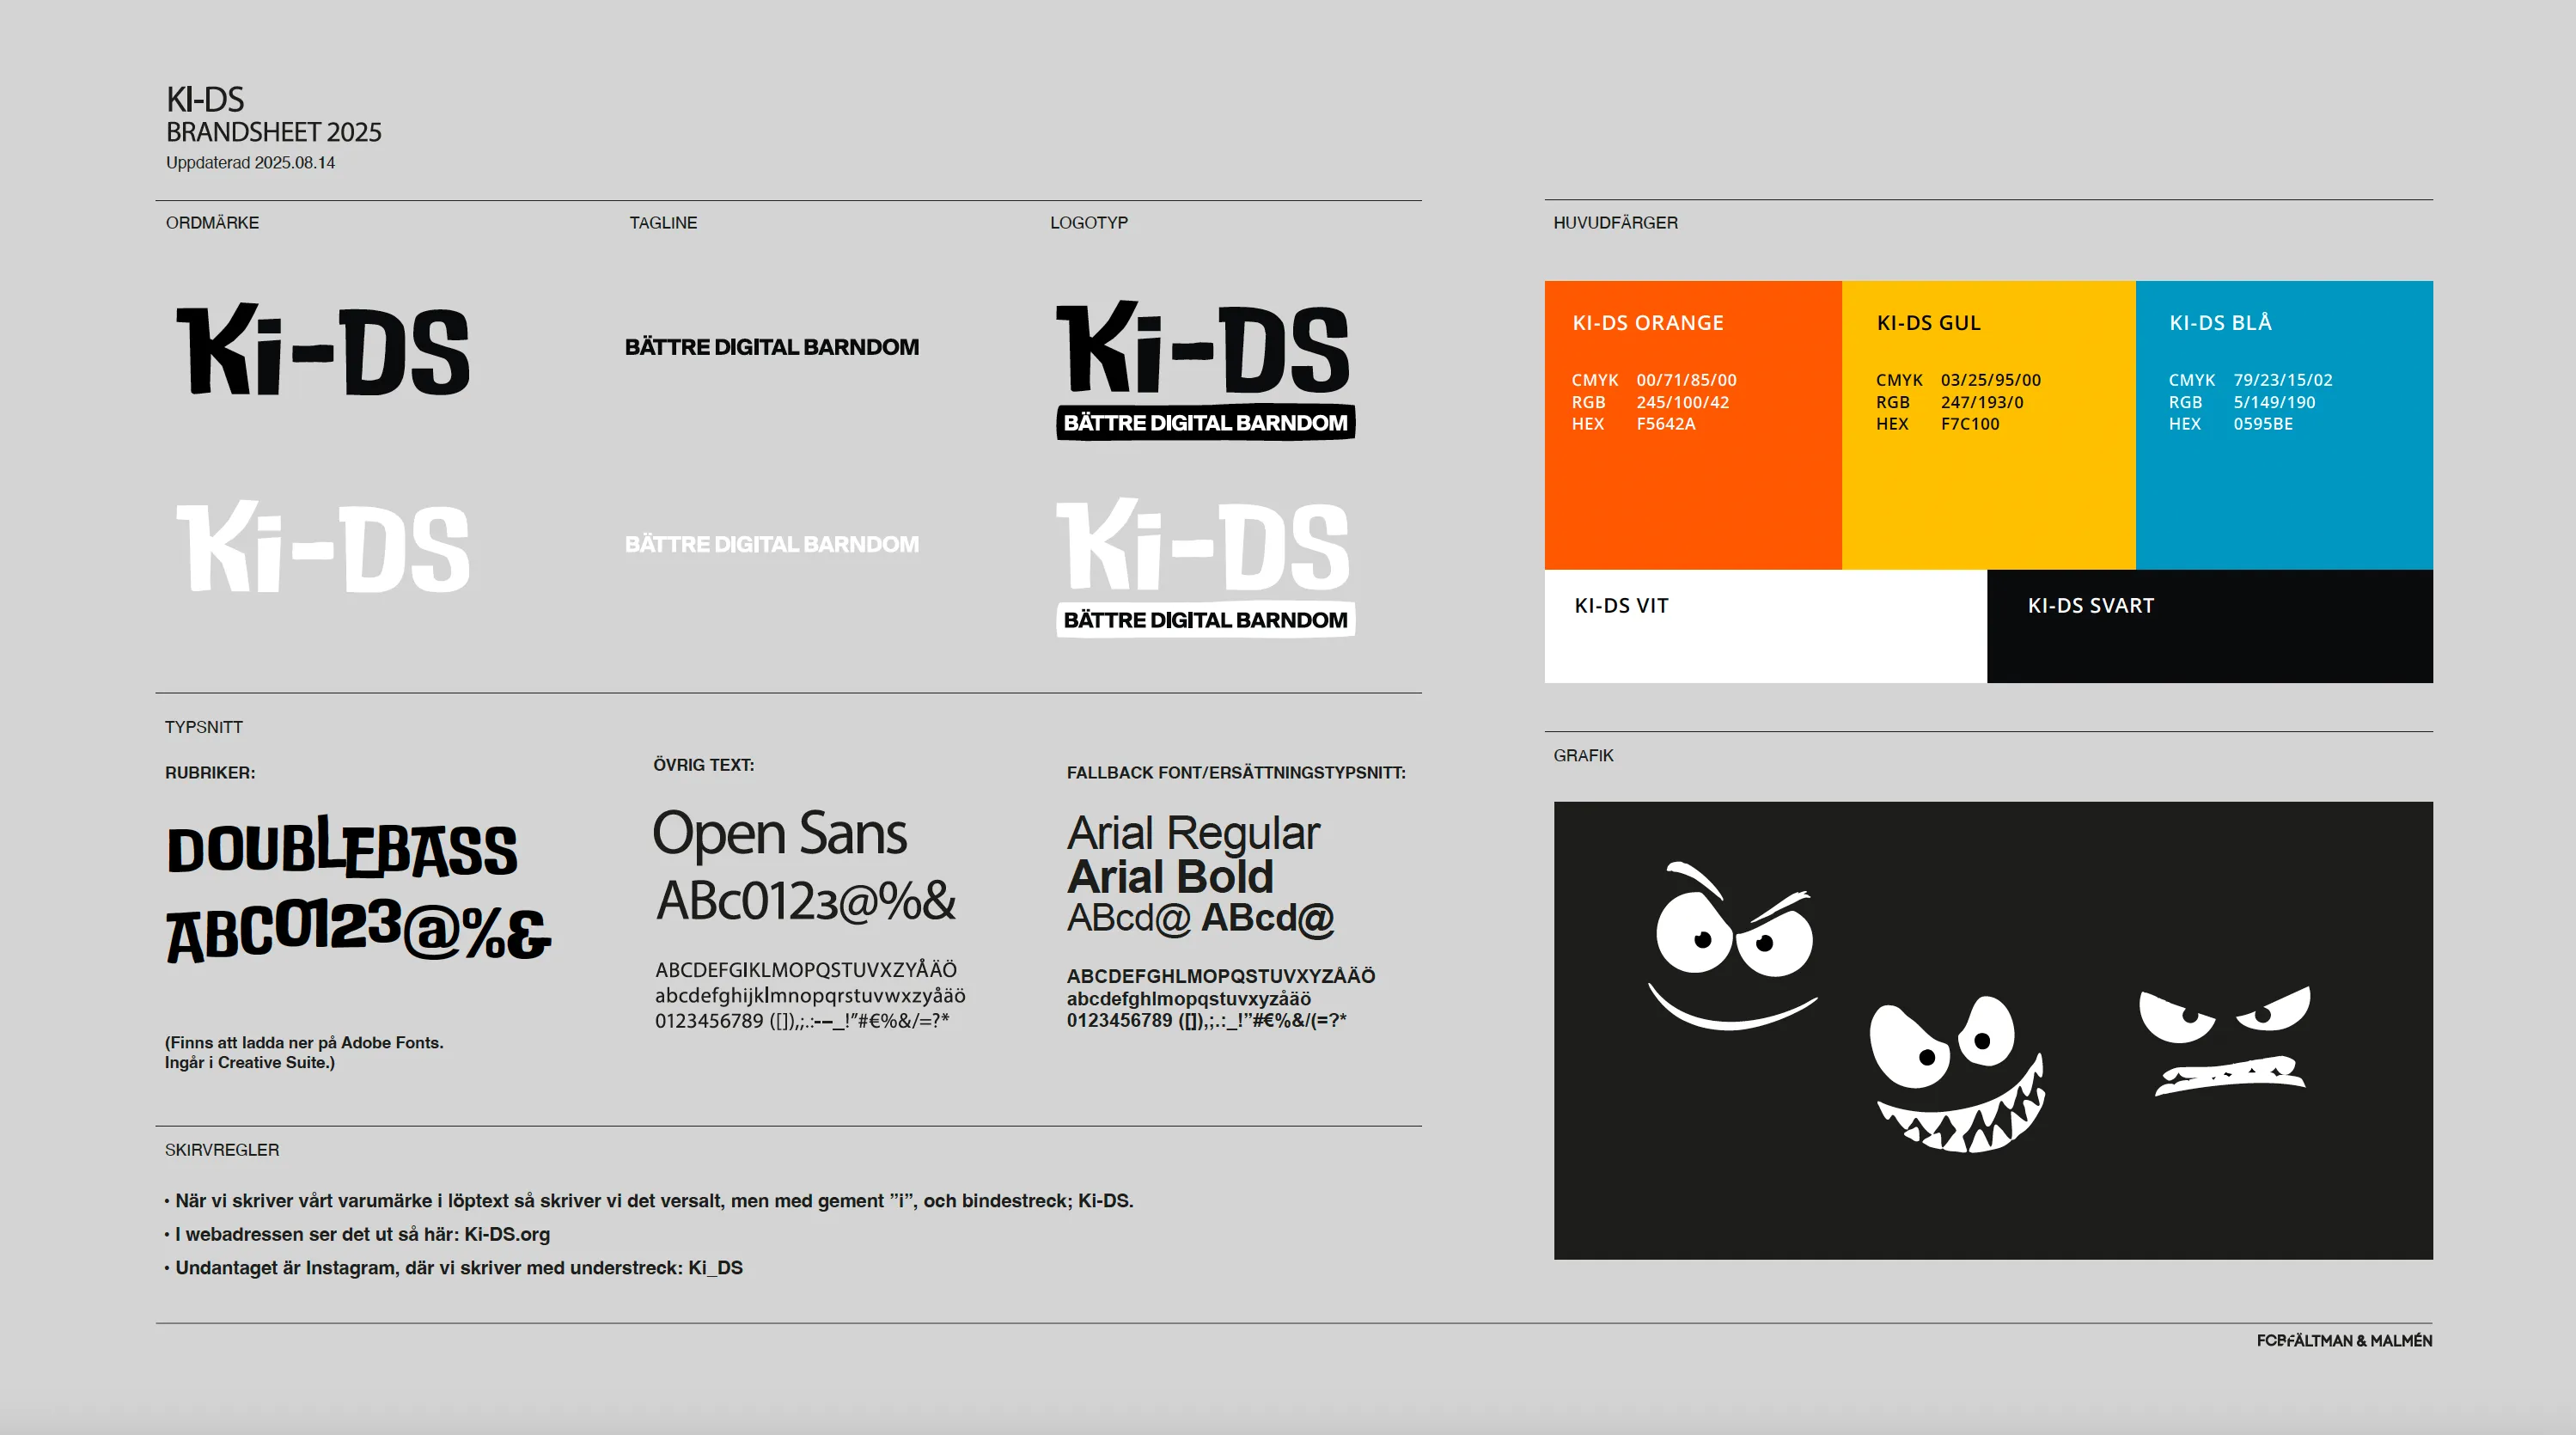2576x1435 pixels.
Task: Click the blue CMYK value 79/23/15/02
Action: [x=2283, y=380]
